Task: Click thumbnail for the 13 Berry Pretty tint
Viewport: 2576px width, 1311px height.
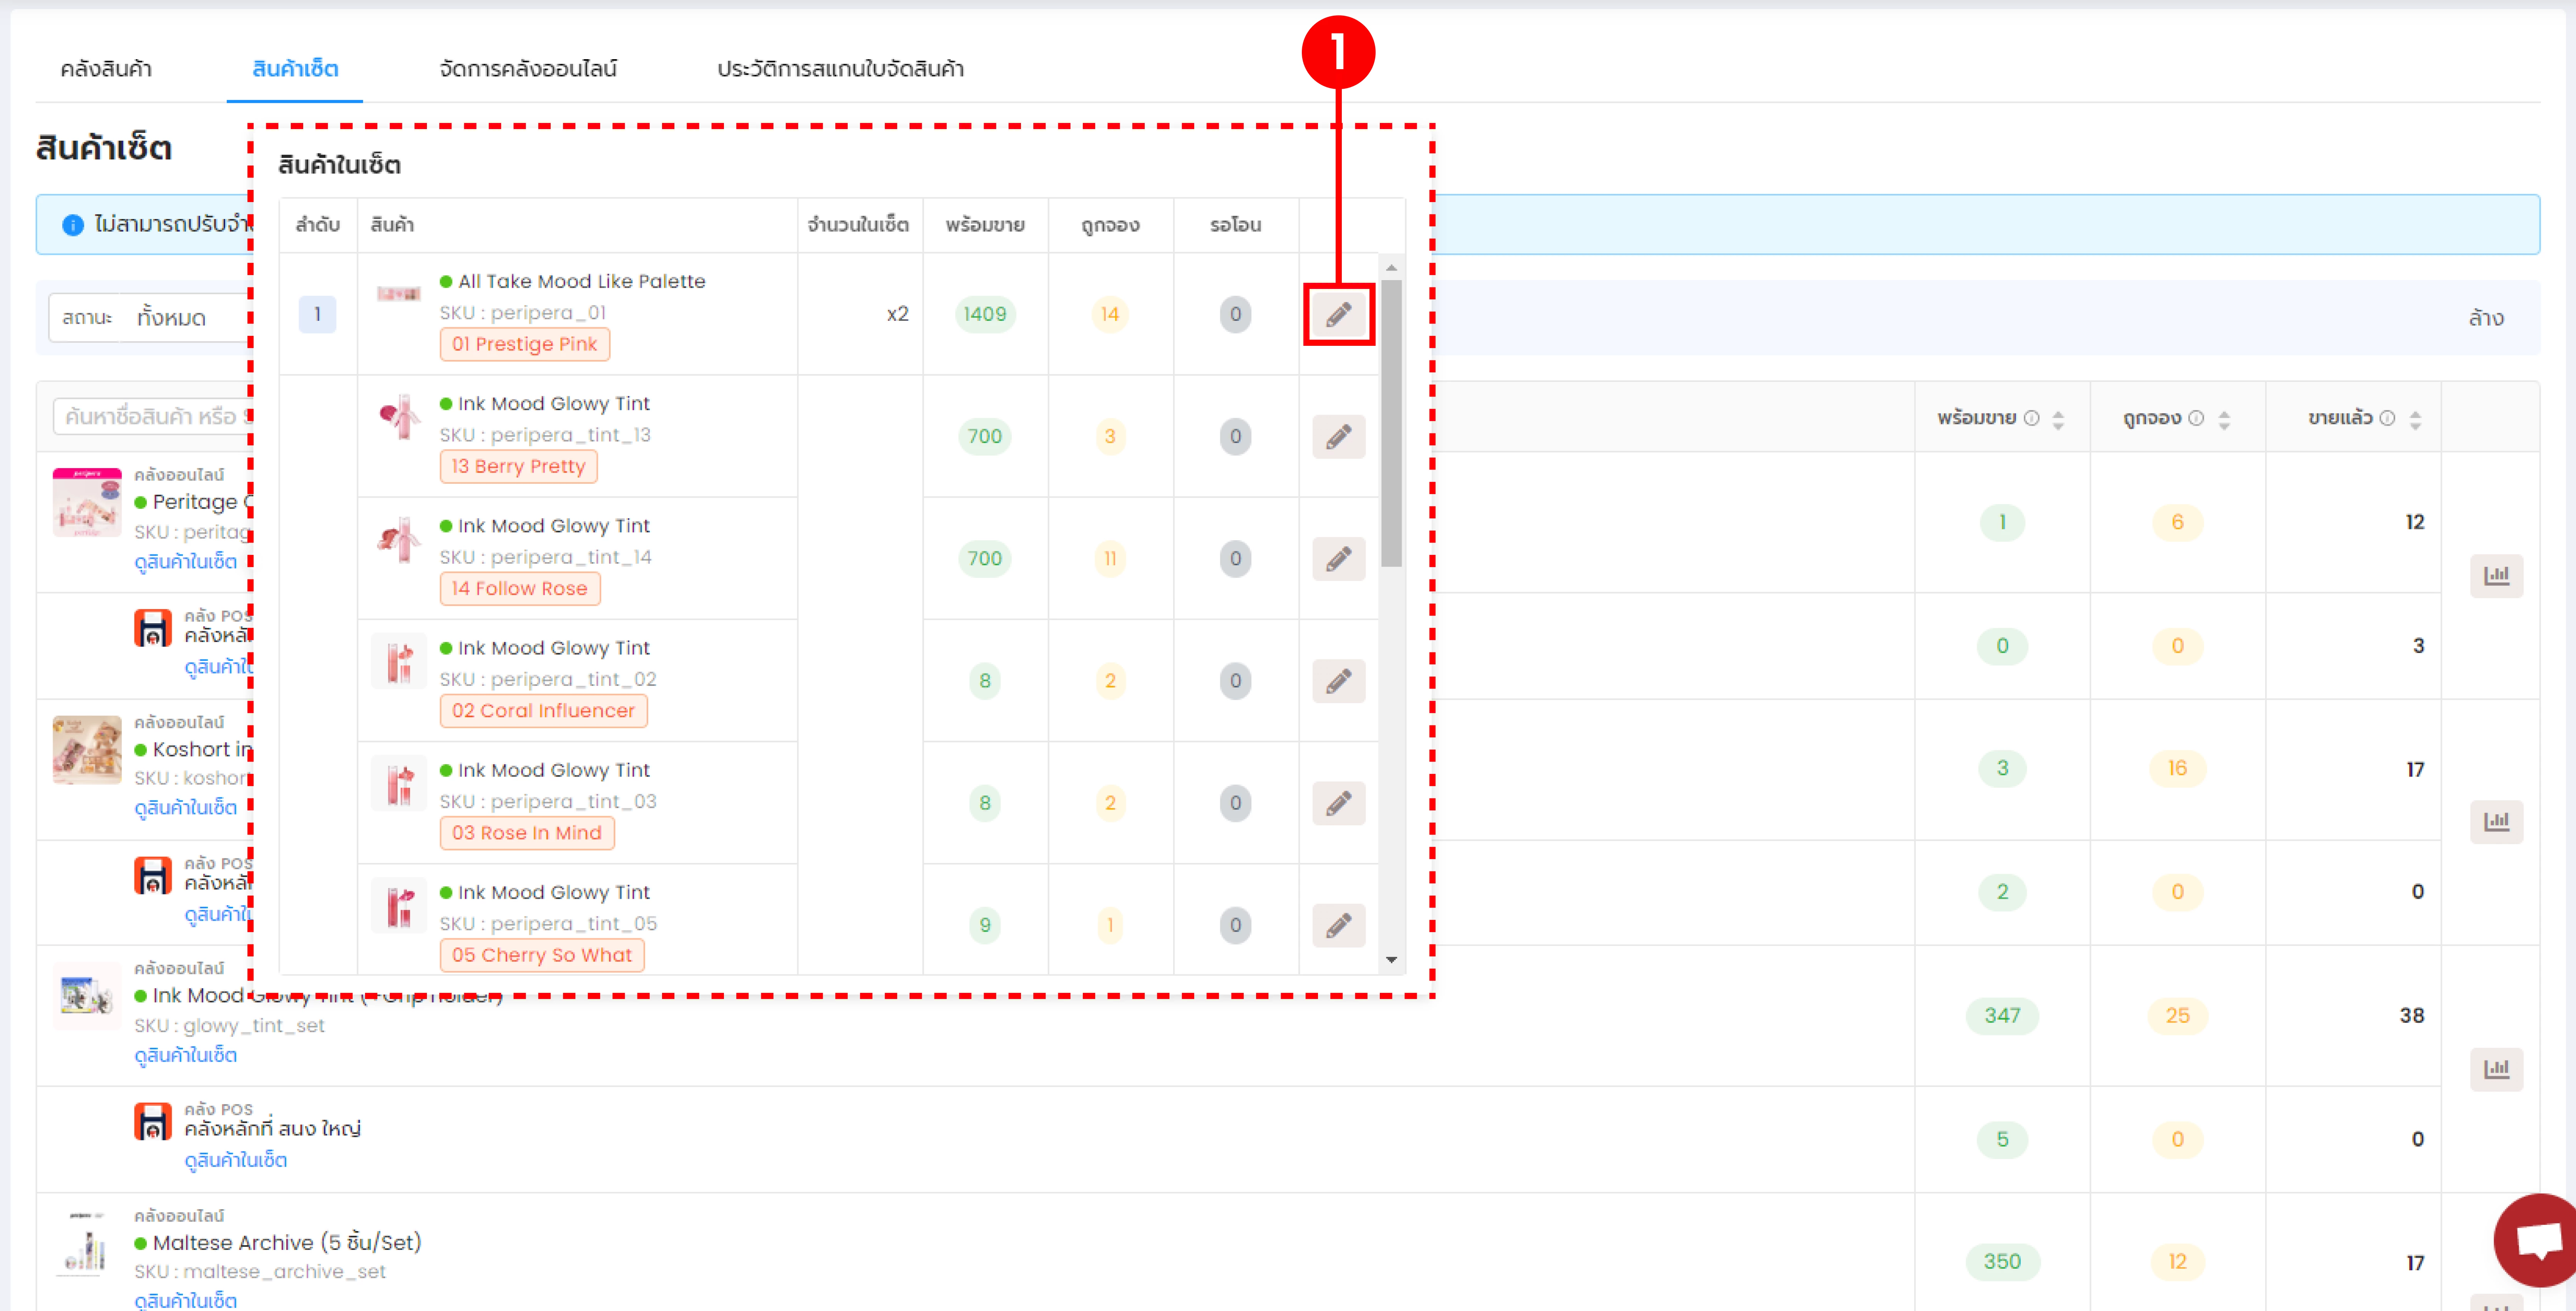Action: pyautogui.click(x=399, y=417)
